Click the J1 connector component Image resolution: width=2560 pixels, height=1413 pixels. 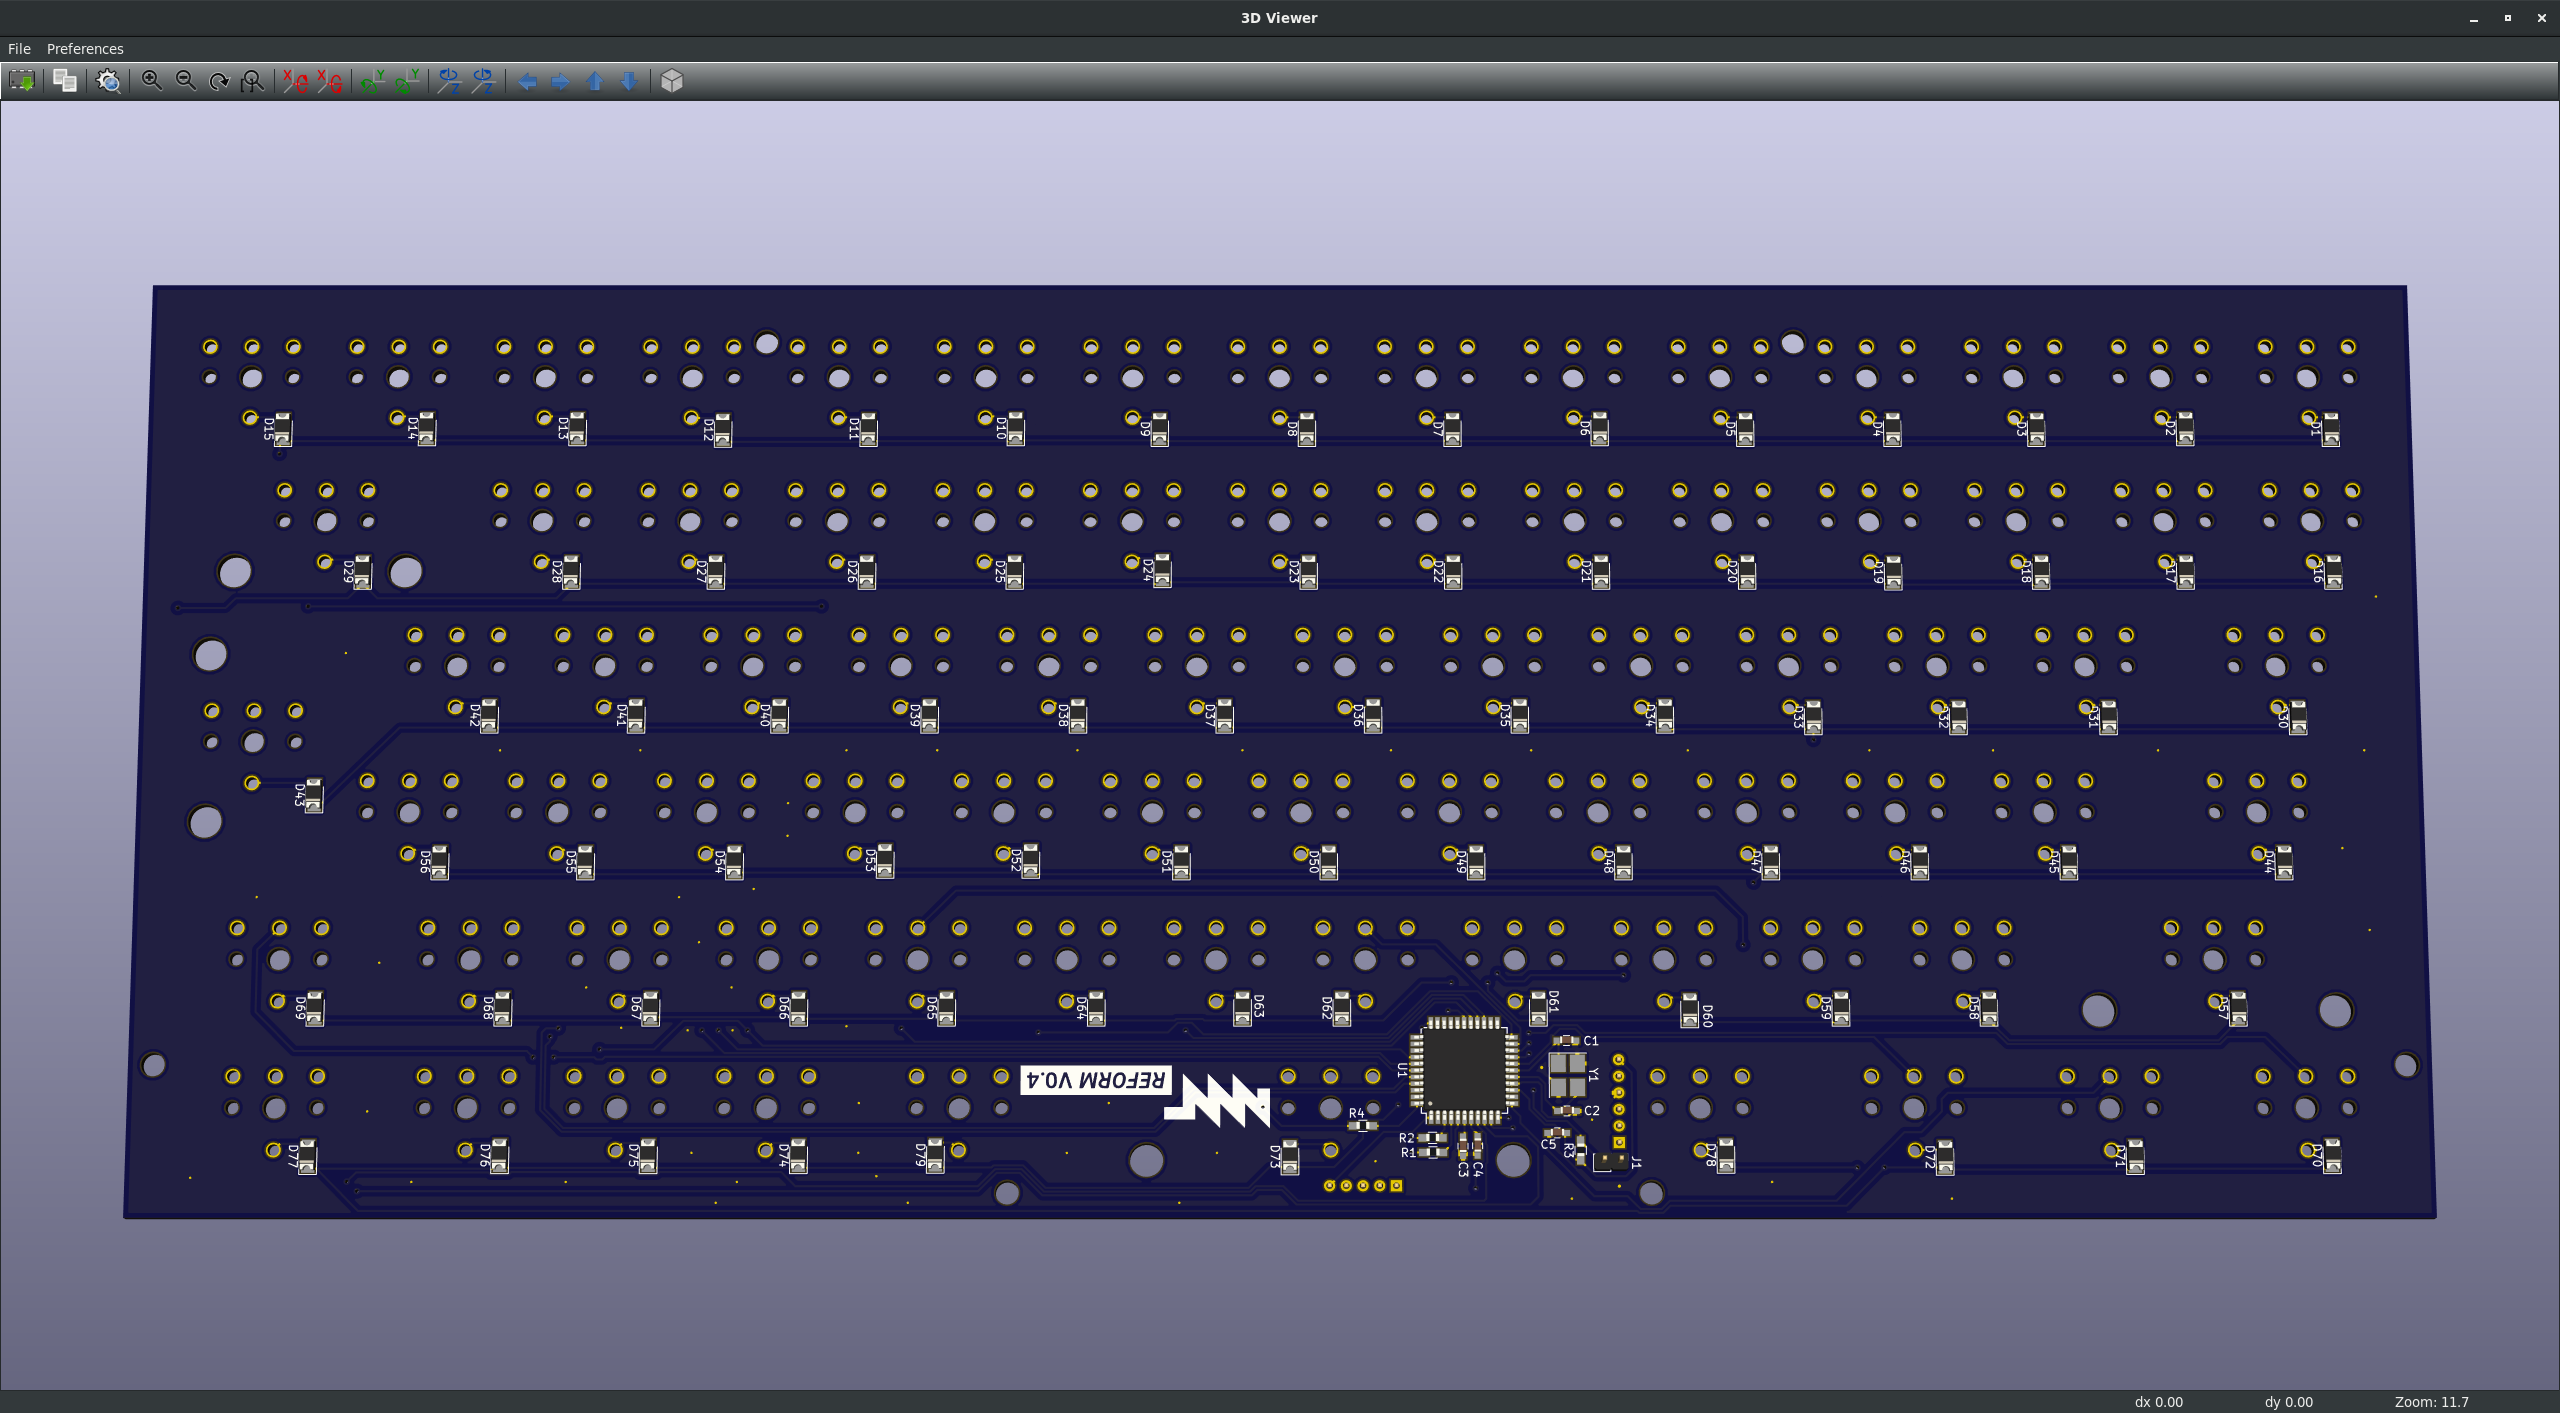pos(1610,1161)
